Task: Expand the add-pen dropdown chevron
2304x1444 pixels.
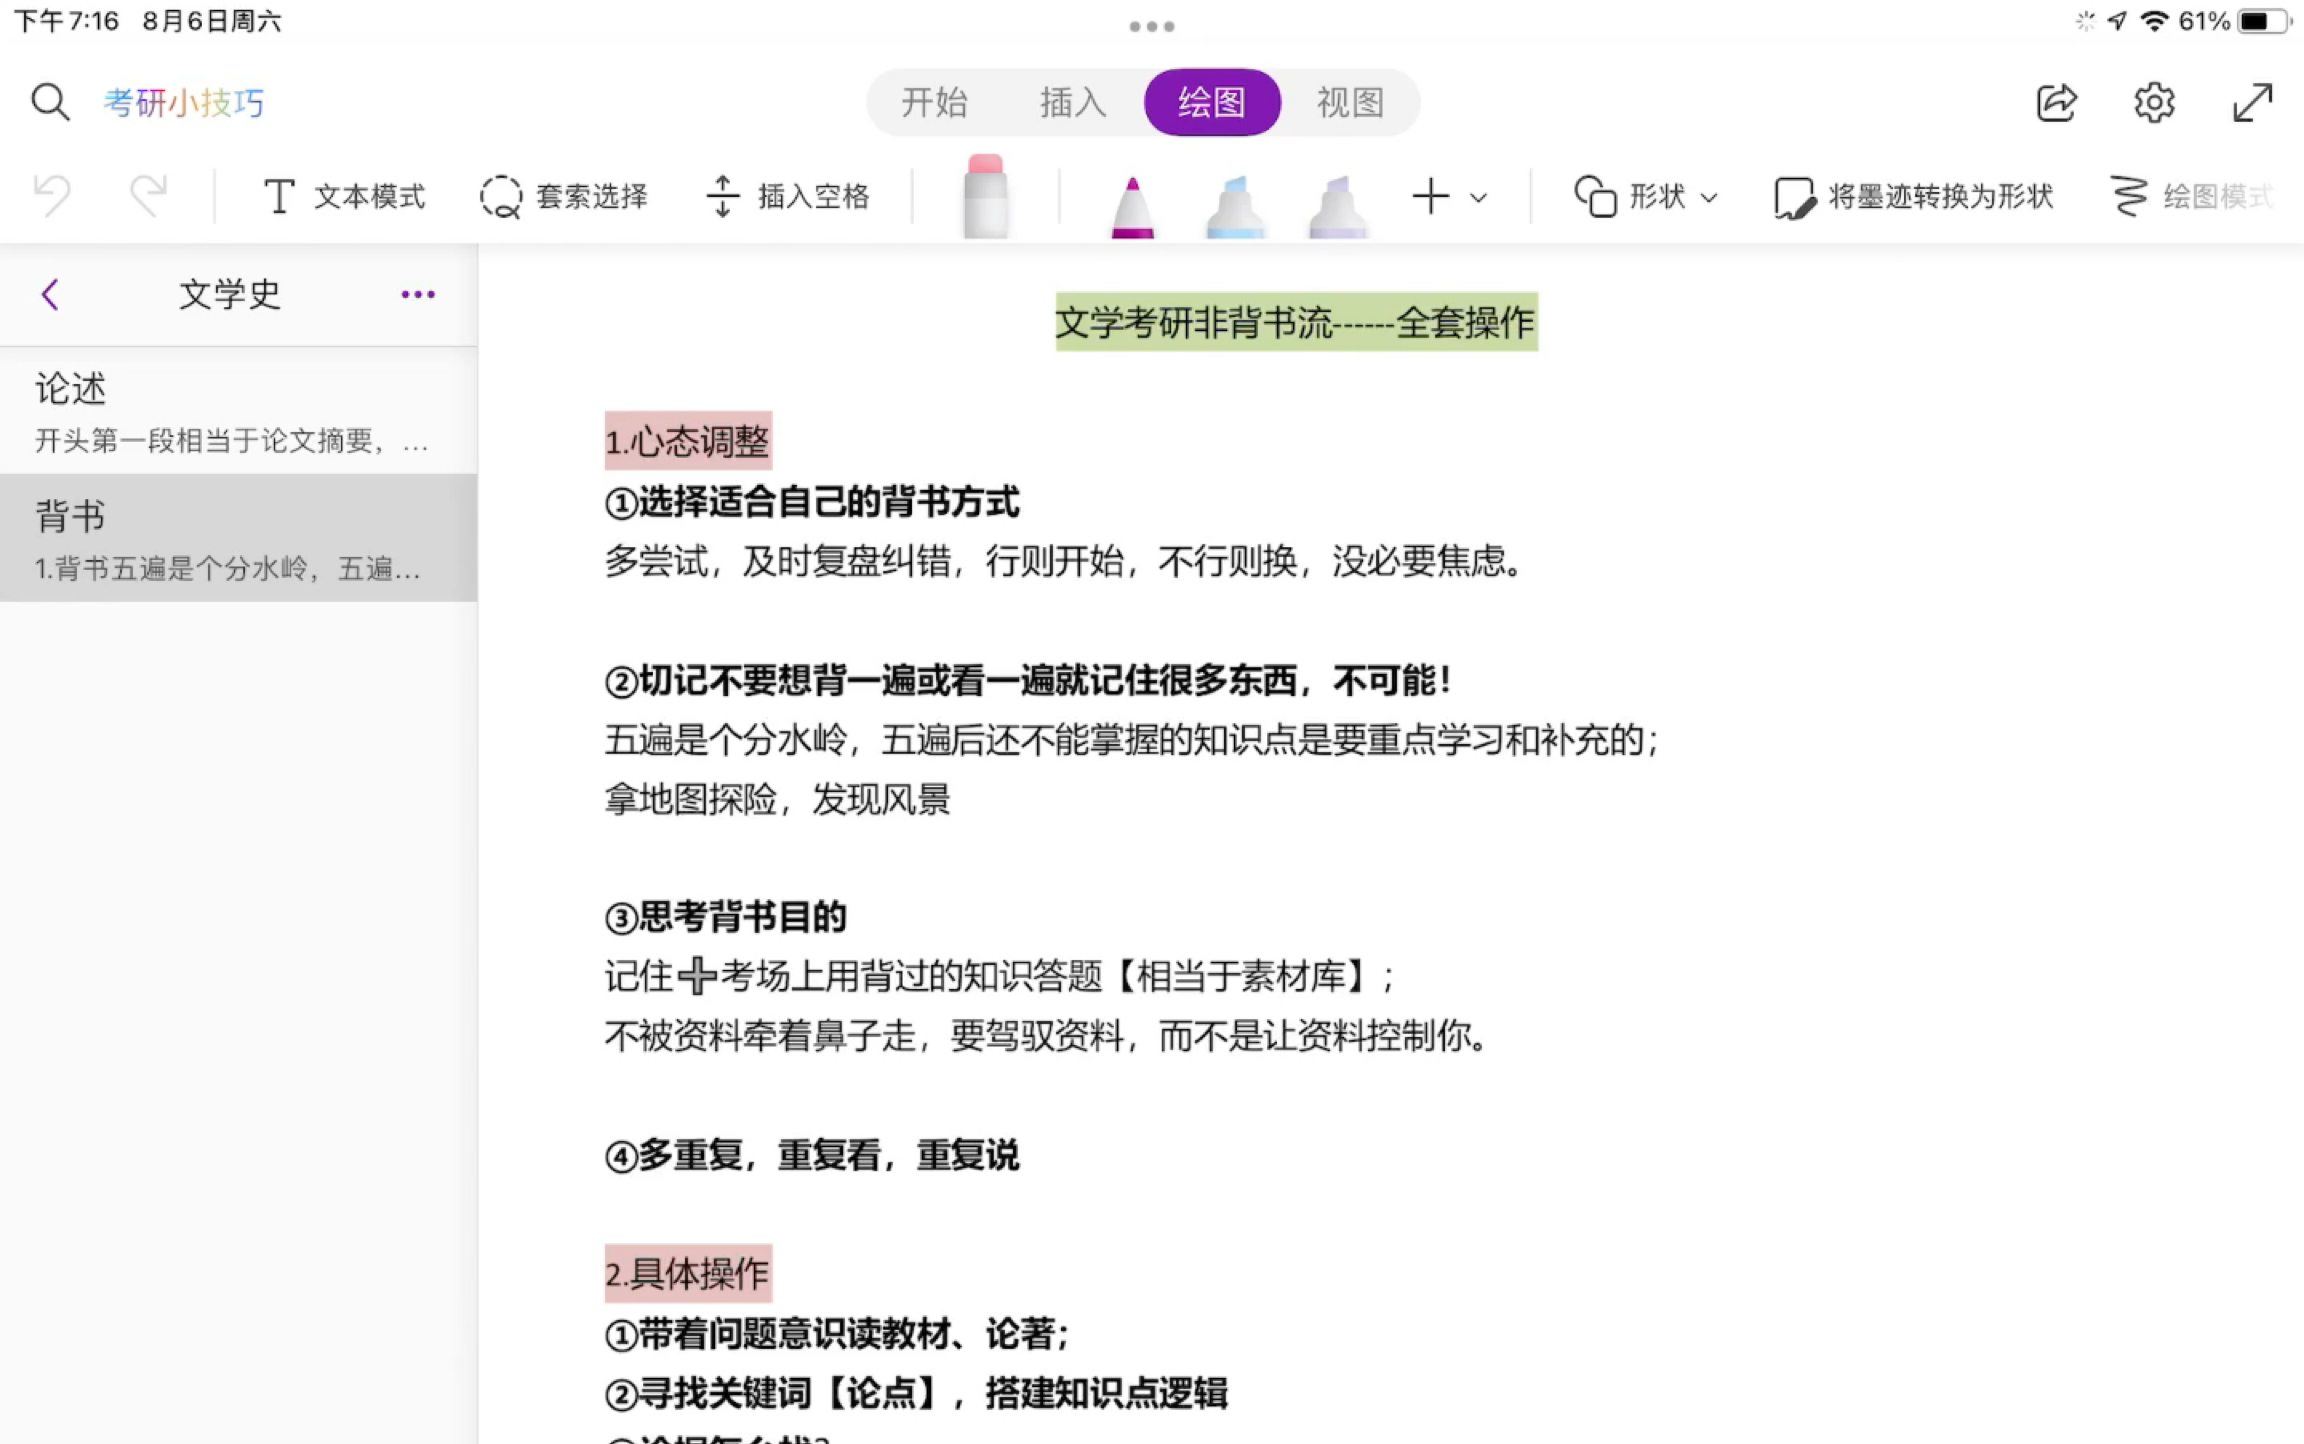Action: click(1478, 198)
